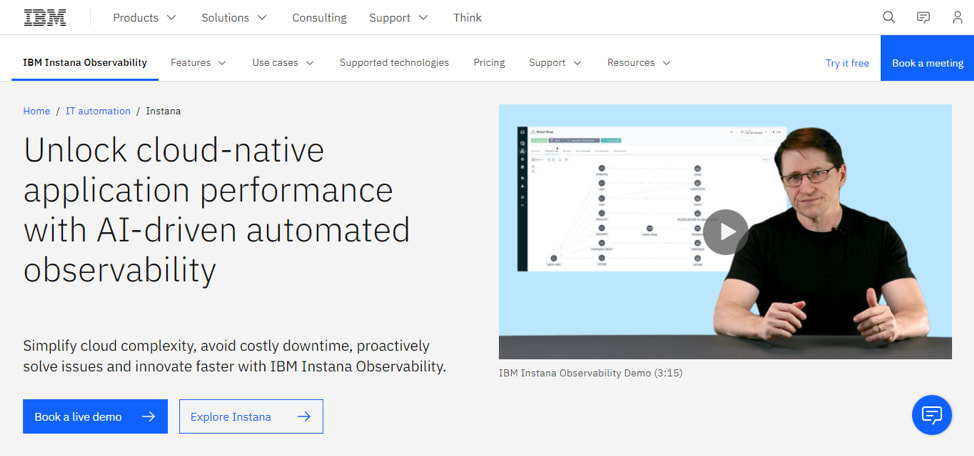Click Book a live demo button
The image size is (974, 456).
click(x=95, y=416)
